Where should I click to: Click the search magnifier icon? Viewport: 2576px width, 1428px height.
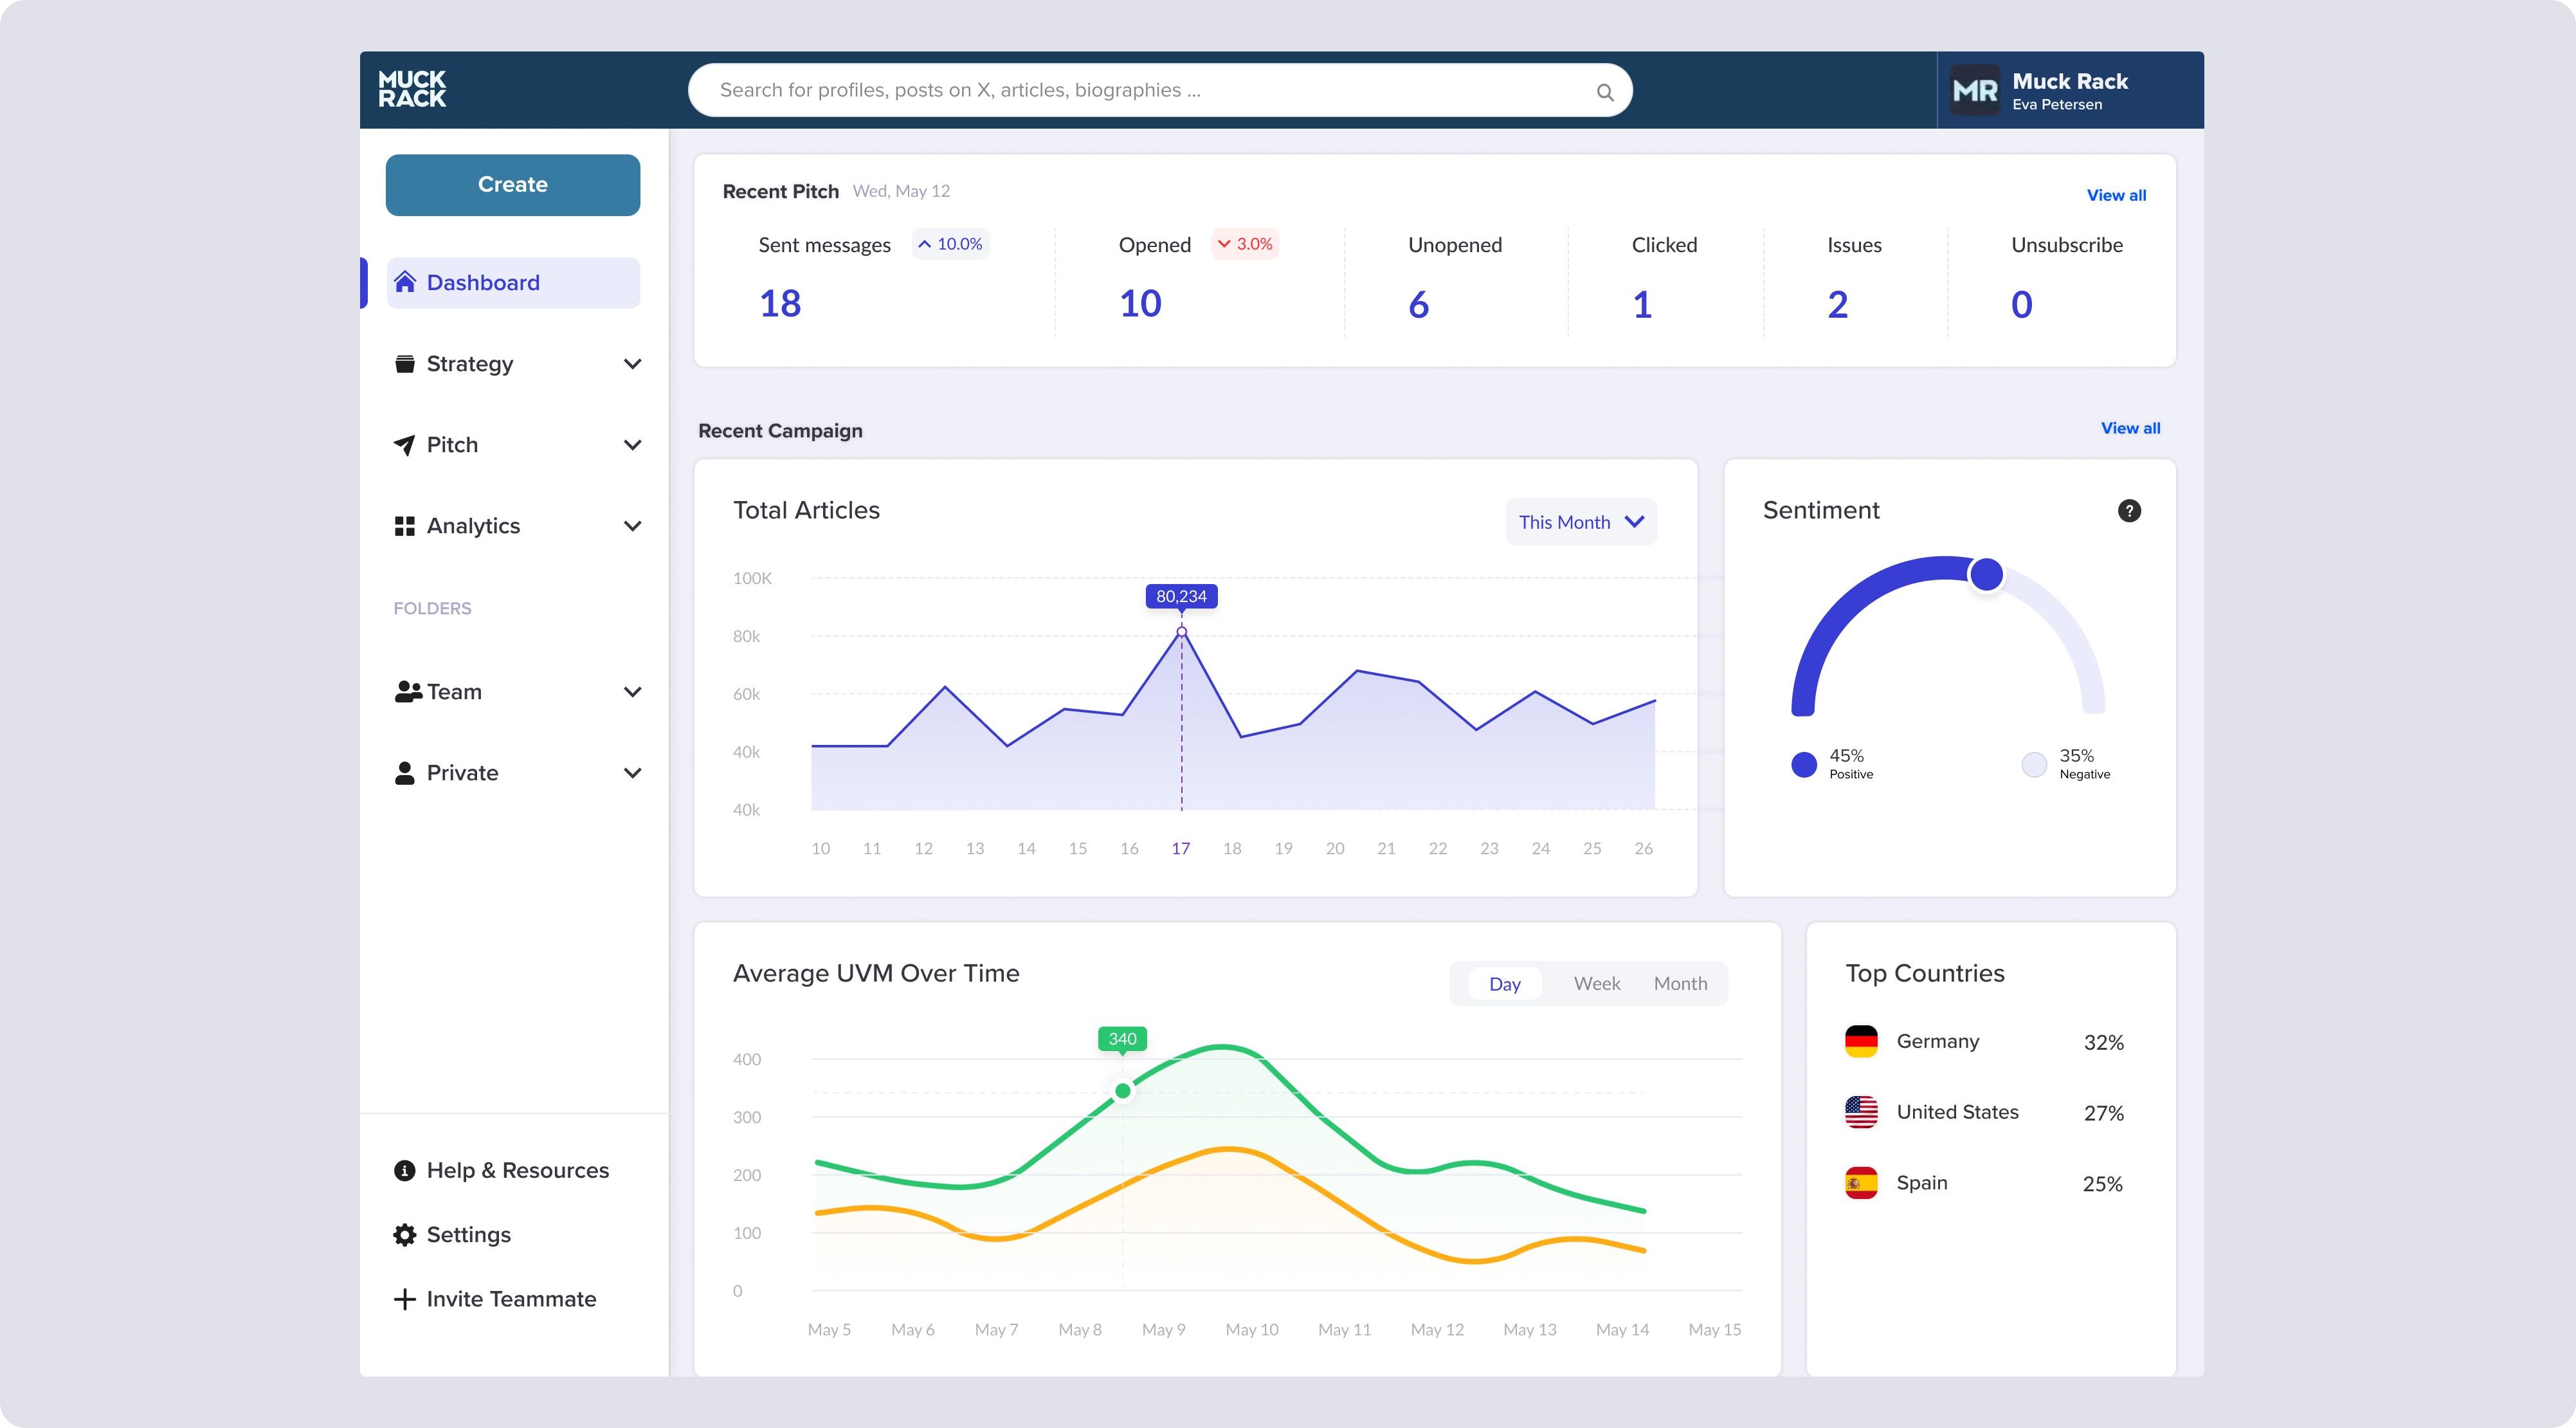point(1604,92)
